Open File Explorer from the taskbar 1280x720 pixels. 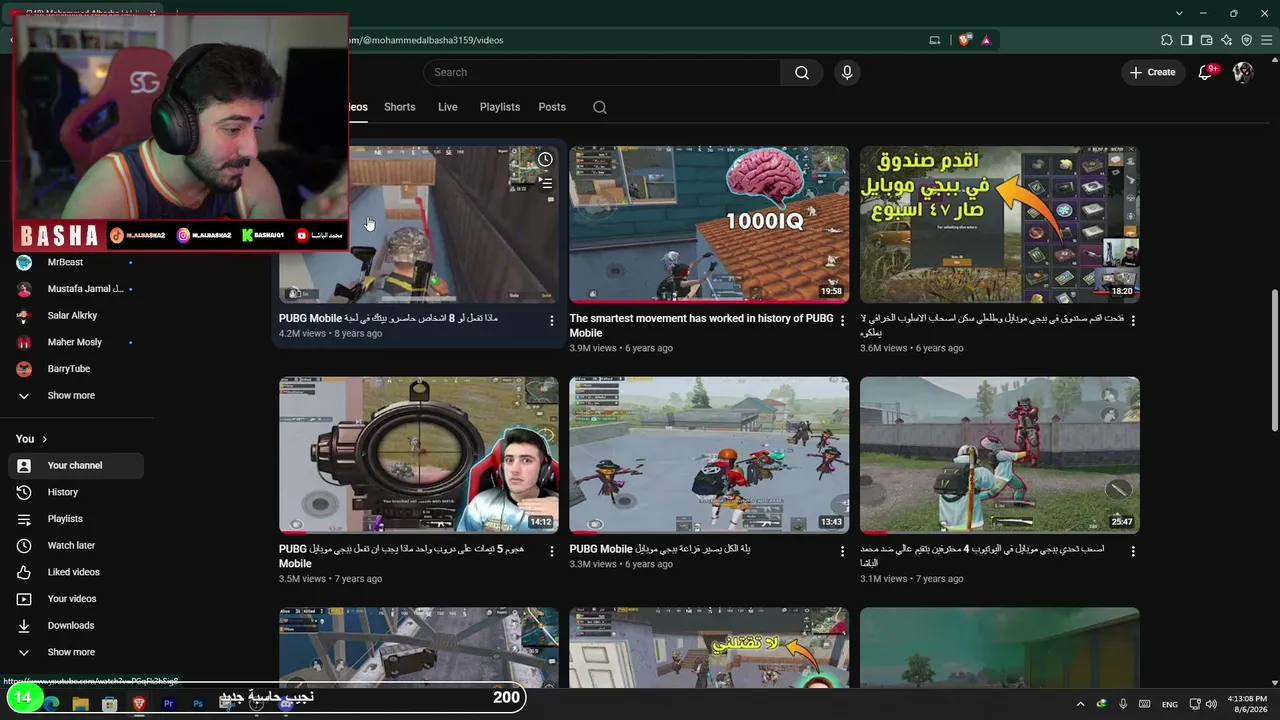pos(81,704)
